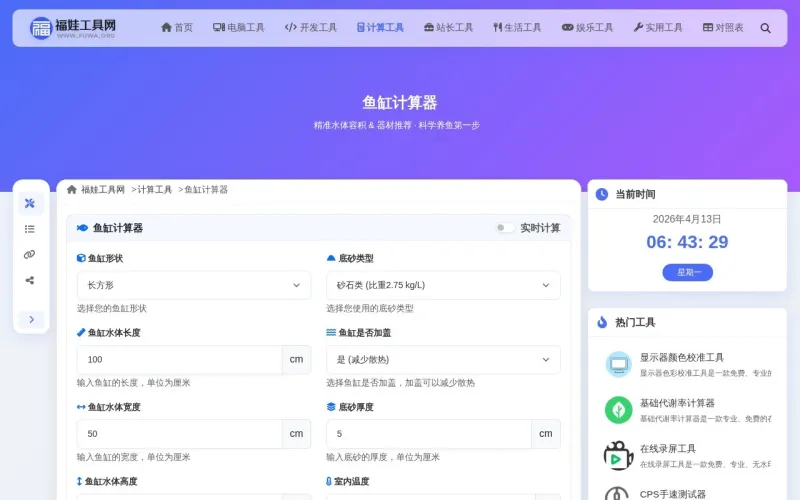Open the 电脑工具 menu
The image size is (800, 500).
[x=238, y=28]
